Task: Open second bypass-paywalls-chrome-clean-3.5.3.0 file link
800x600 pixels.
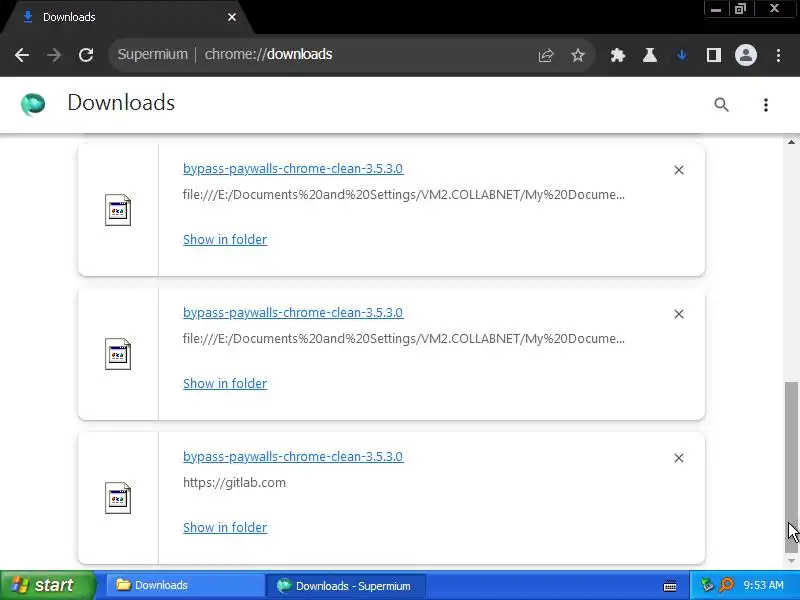Action: [x=293, y=312]
